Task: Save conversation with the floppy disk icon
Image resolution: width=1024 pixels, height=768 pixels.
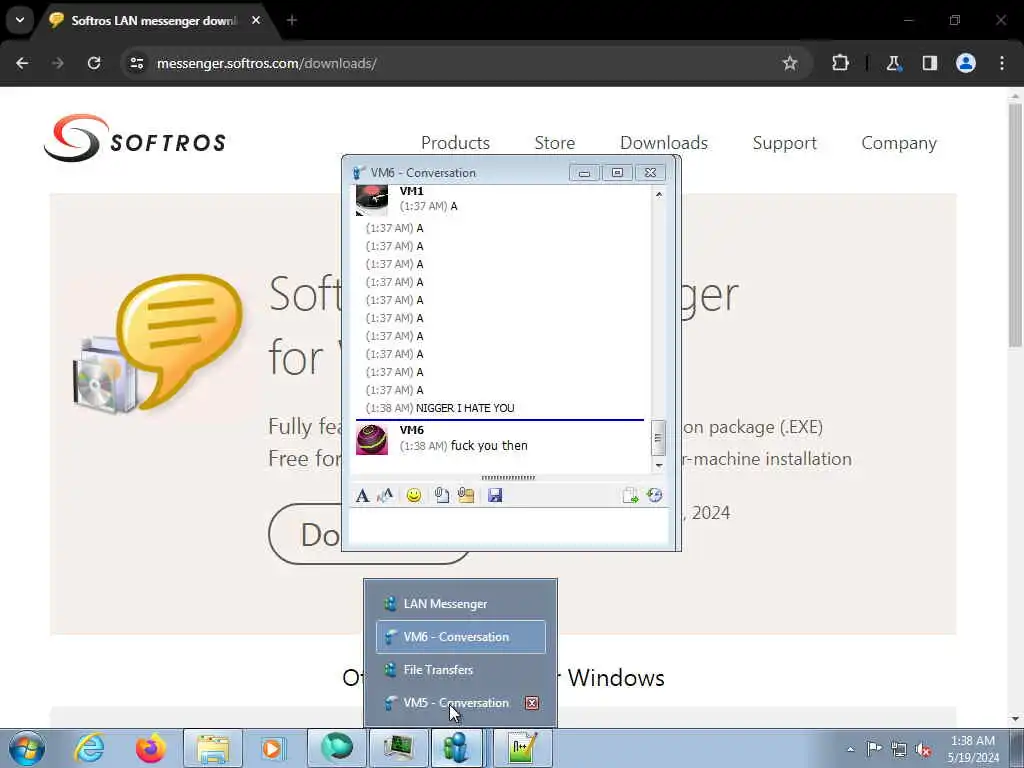Action: pos(495,496)
